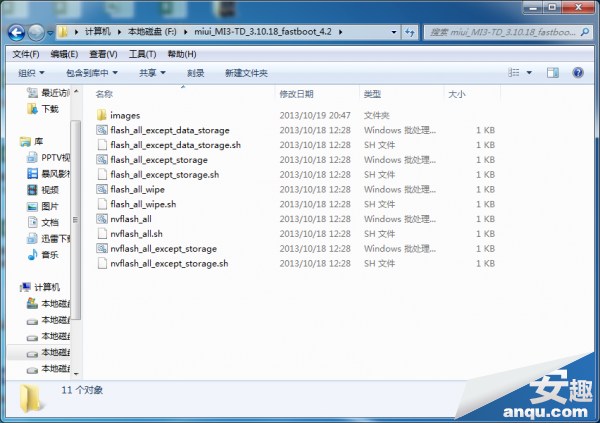The image size is (600, 423).
Task: Open the 工具(T) menu
Action: click(x=142, y=54)
